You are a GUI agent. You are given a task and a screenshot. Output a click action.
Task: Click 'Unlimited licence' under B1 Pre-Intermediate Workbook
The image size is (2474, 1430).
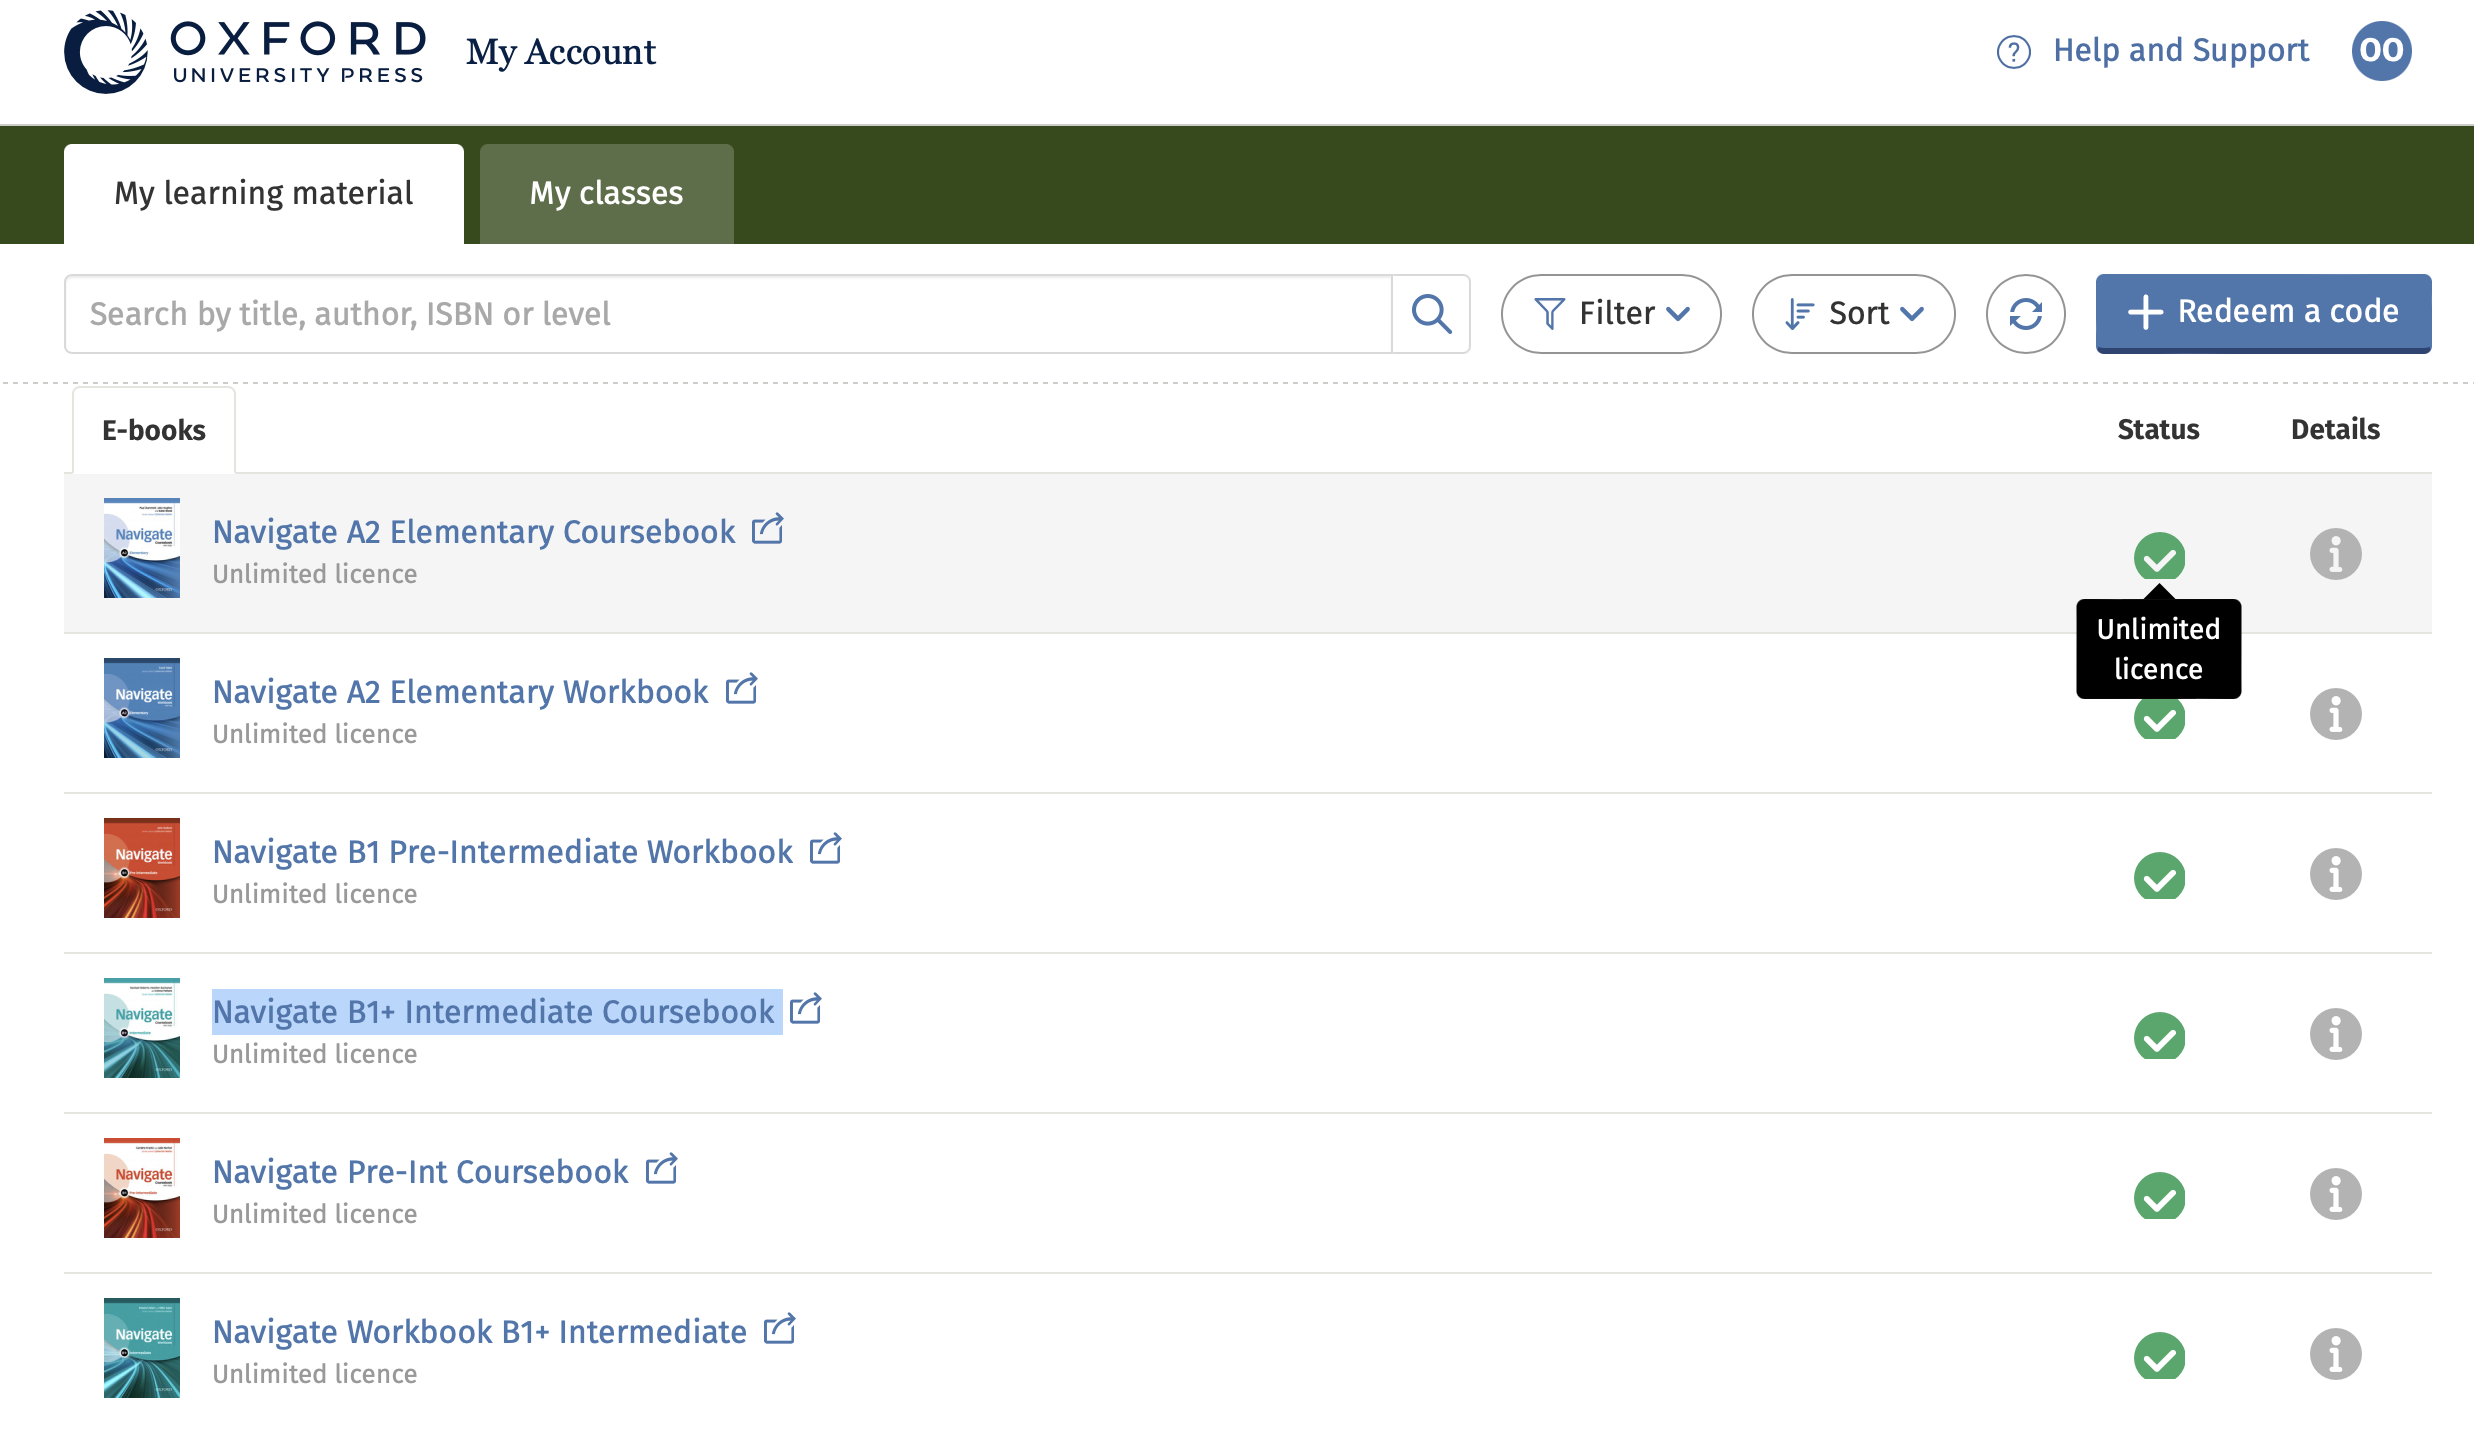pos(315,894)
